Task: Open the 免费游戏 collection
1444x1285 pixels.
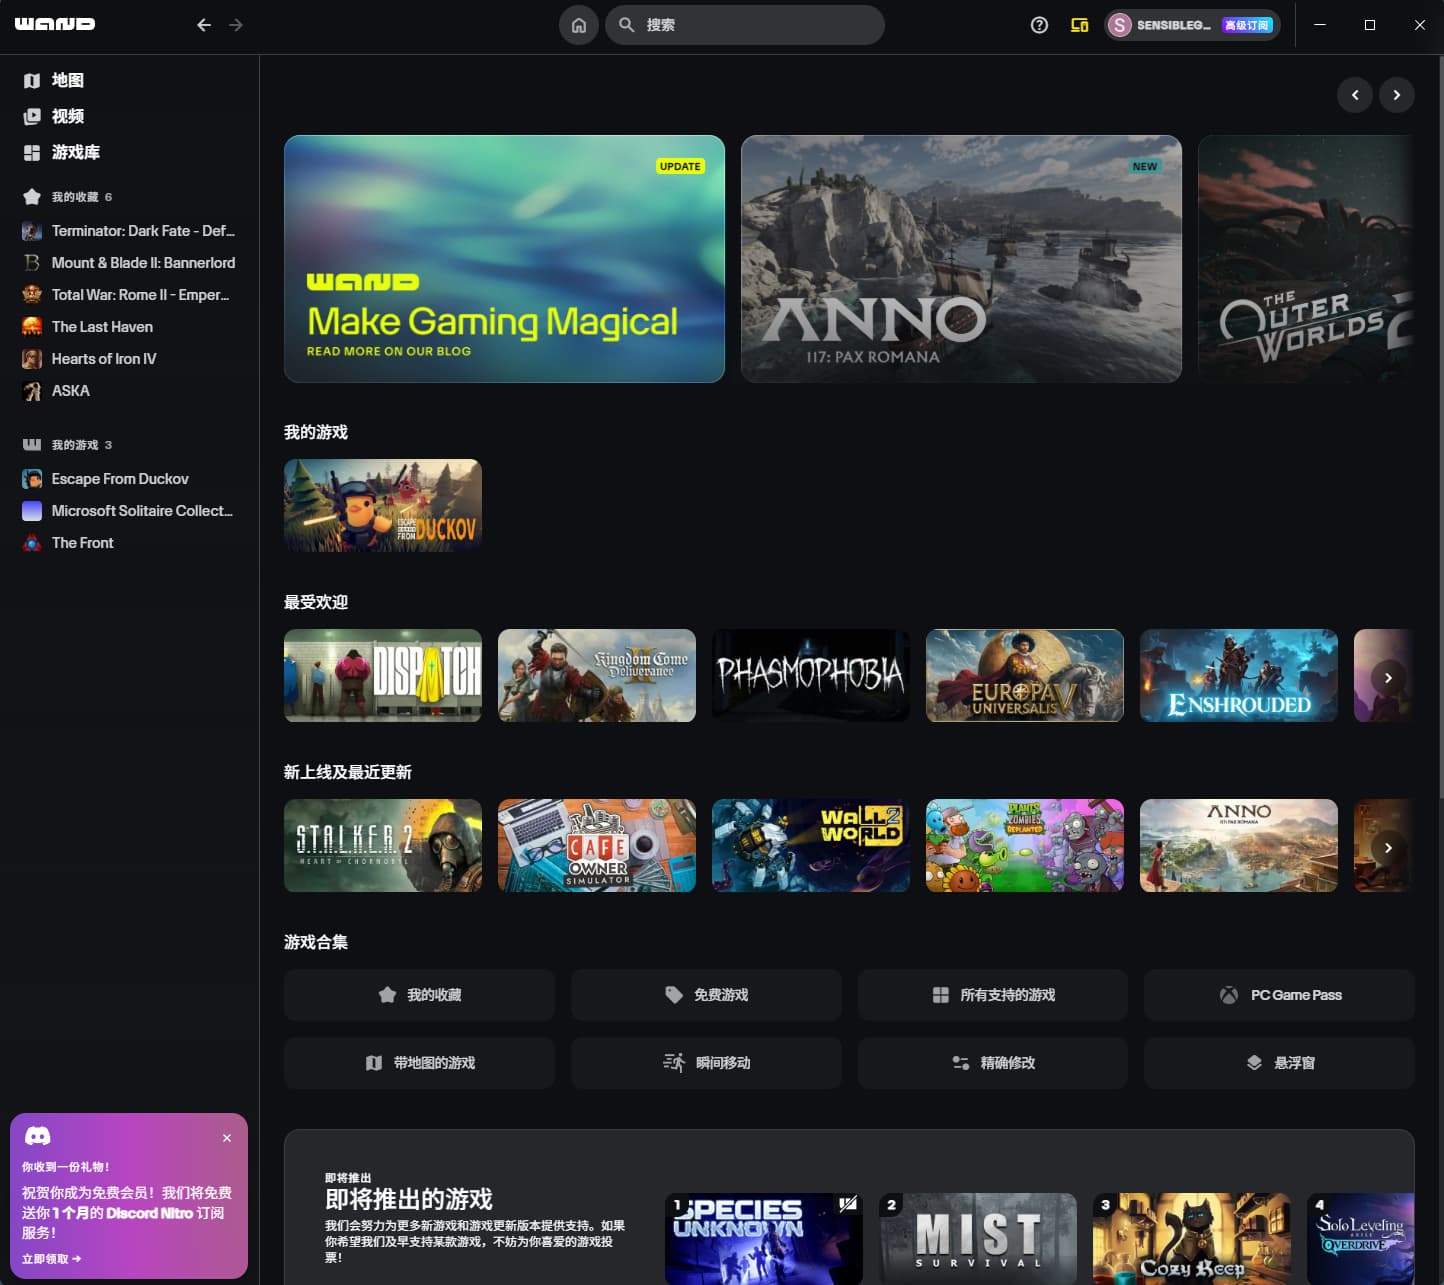Action: click(706, 995)
